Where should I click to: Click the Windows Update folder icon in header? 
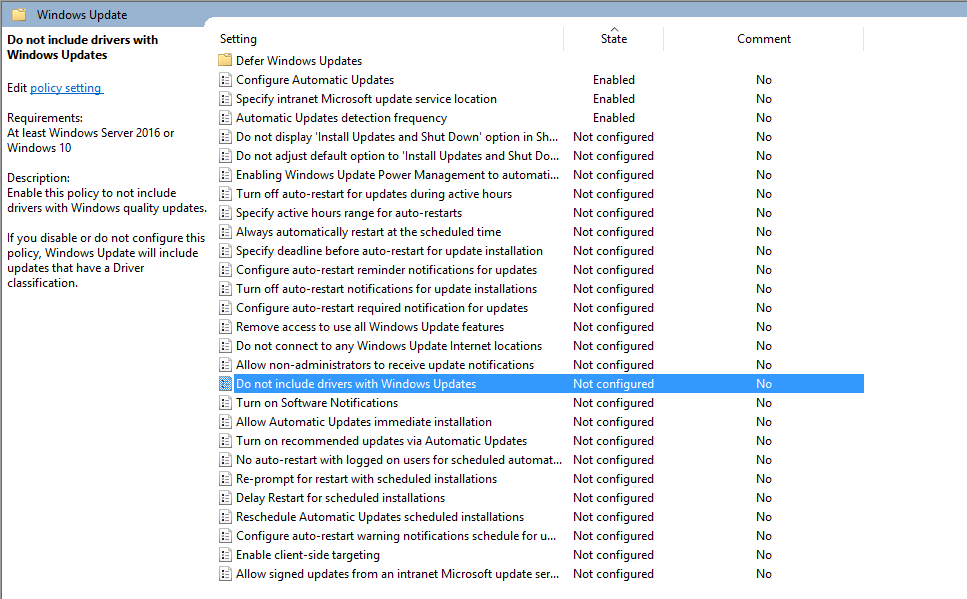click(20, 14)
